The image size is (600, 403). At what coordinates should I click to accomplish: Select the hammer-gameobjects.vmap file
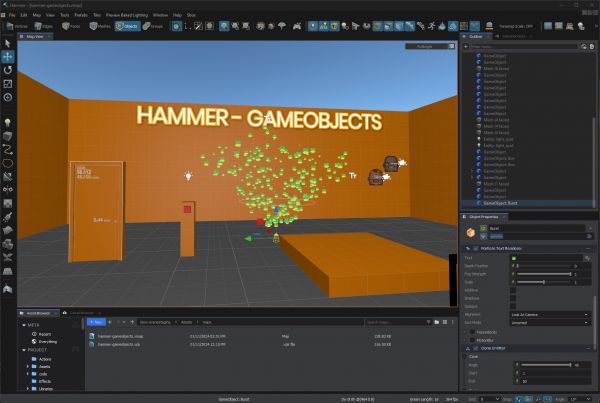(120, 336)
